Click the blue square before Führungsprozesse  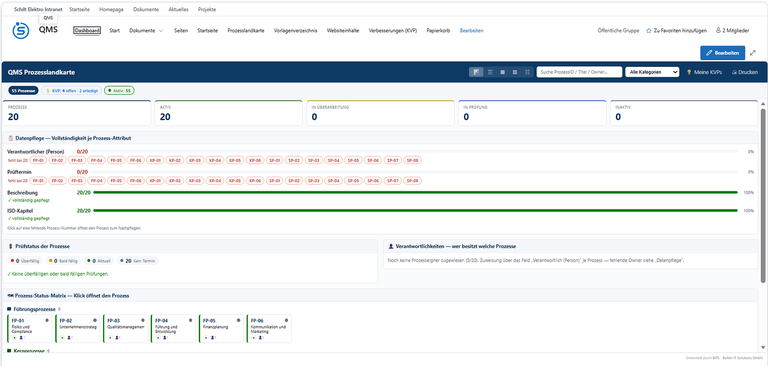(x=9, y=309)
